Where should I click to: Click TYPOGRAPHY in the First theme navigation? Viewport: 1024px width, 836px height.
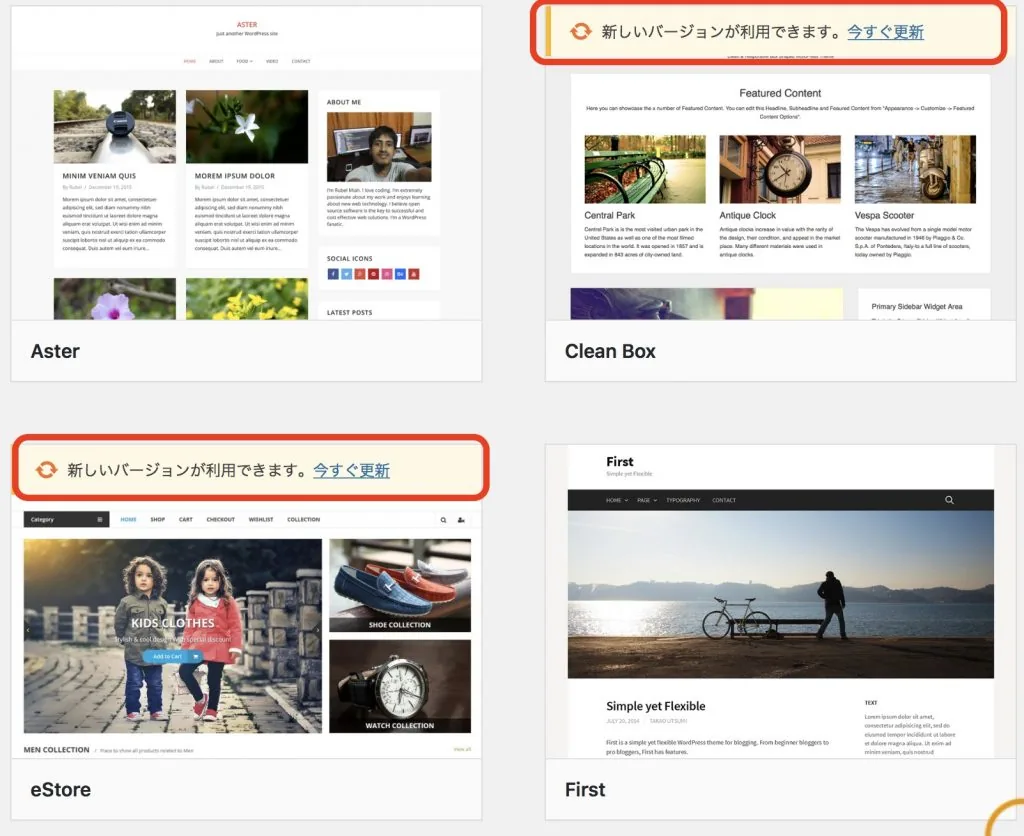pyautogui.click(x=683, y=500)
